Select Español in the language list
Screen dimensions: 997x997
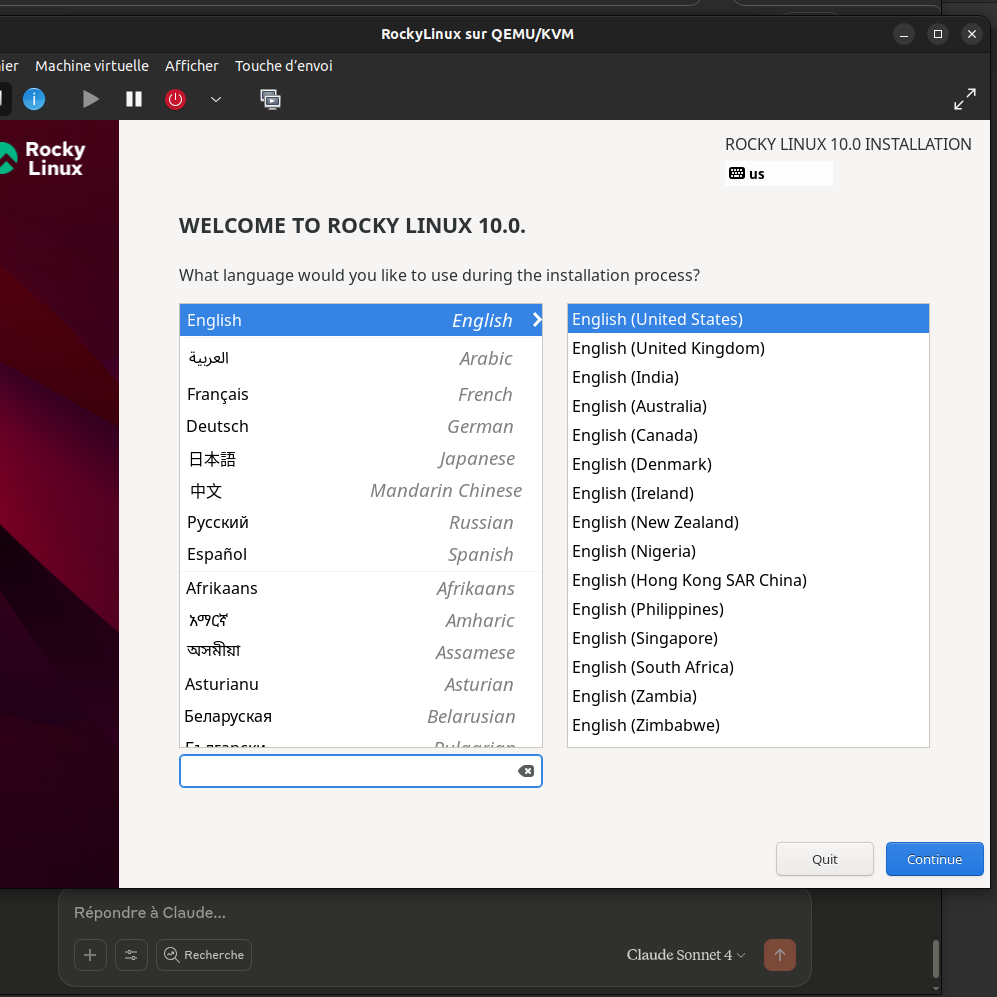pyautogui.click(x=361, y=554)
